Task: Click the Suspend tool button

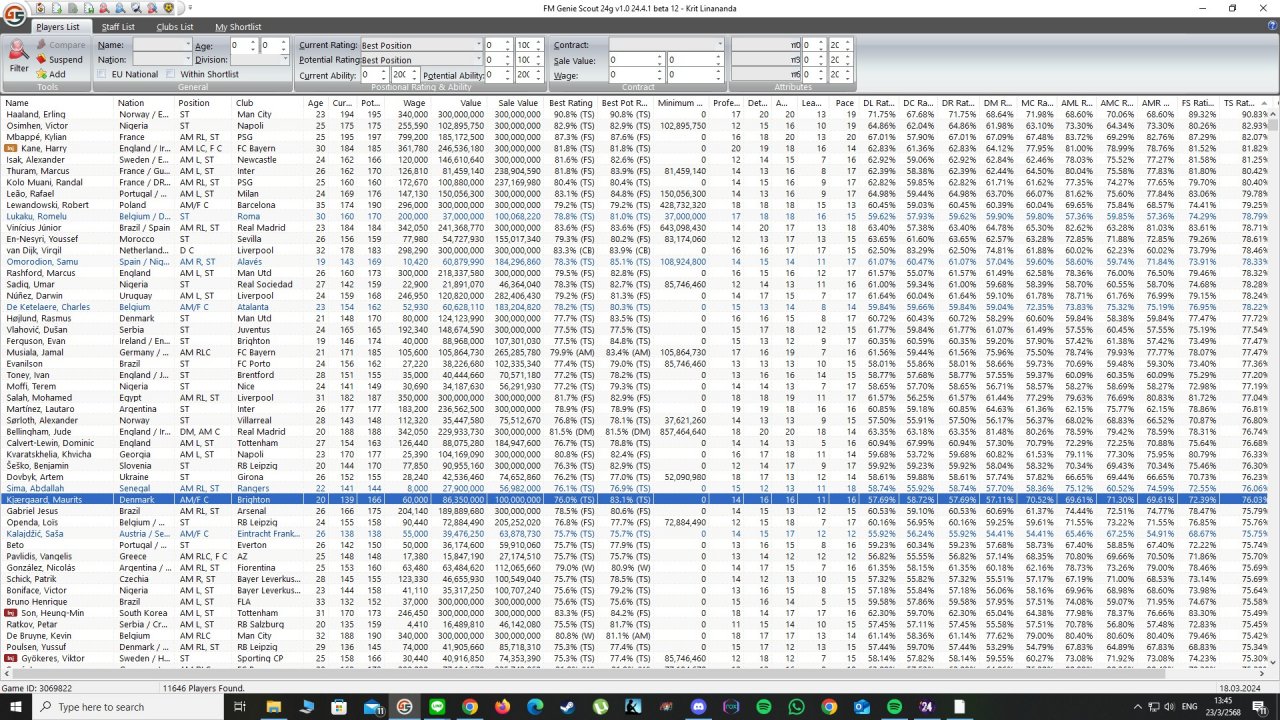Action: (59, 60)
